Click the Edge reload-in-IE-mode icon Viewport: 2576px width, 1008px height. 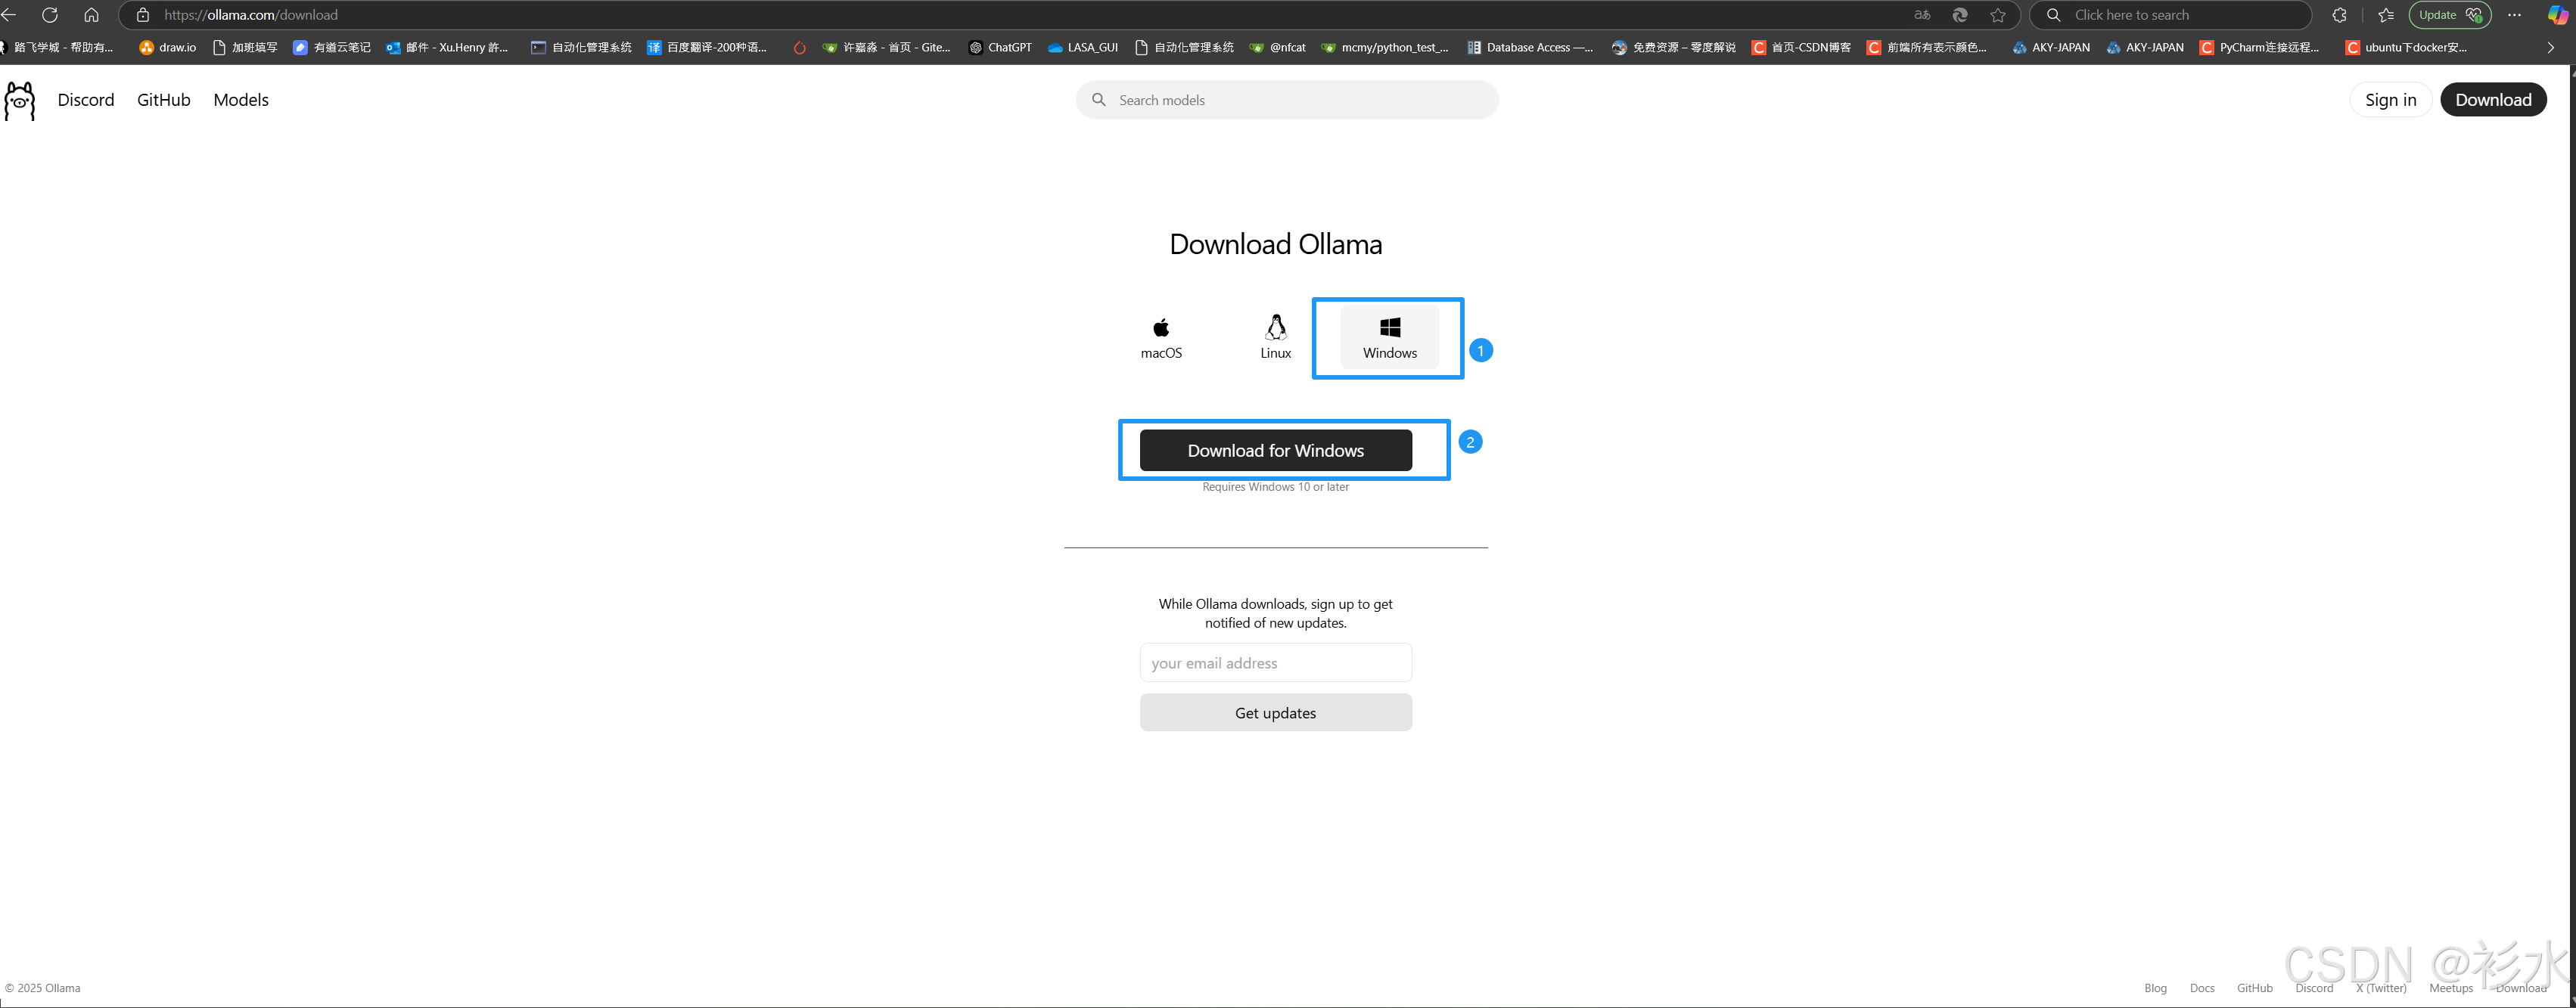point(1960,15)
